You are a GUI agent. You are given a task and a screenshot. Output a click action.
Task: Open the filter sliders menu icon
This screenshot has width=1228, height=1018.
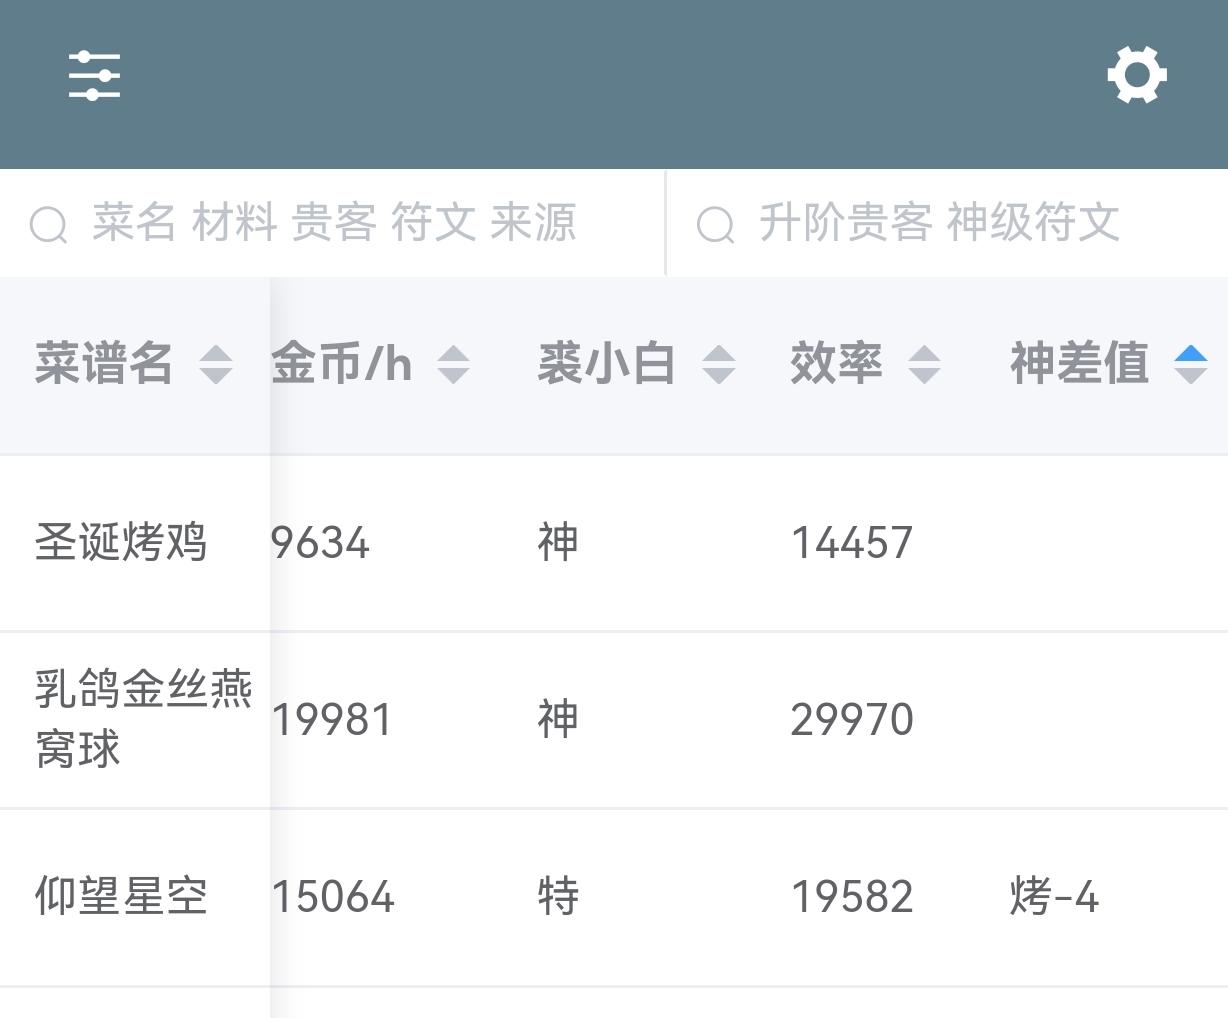tap(94, 76)
